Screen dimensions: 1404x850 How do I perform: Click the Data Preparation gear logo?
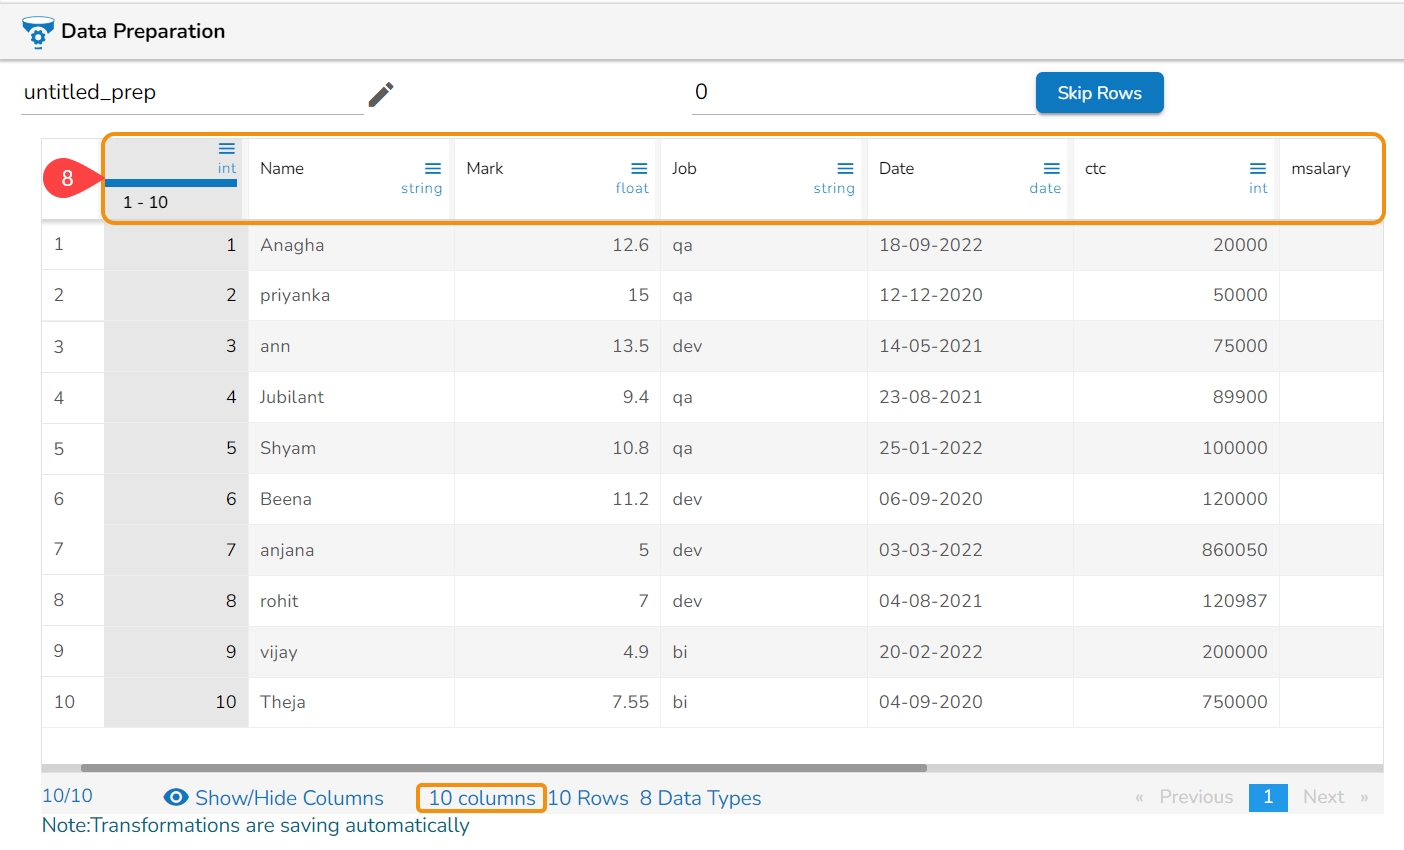click(x=38, y=32)
